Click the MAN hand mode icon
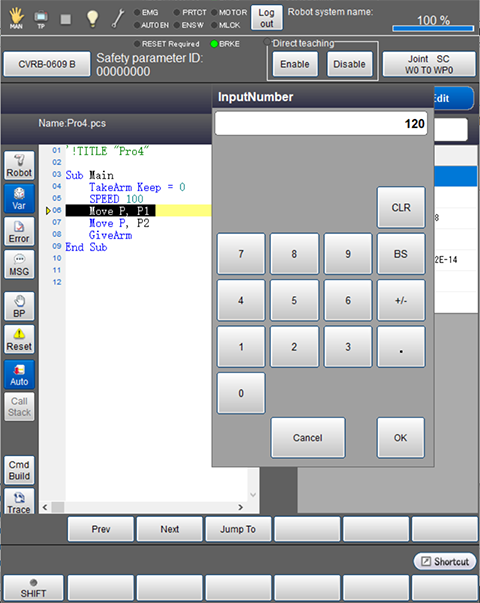The width and height of the screenshot is (480, 603). 16,18
